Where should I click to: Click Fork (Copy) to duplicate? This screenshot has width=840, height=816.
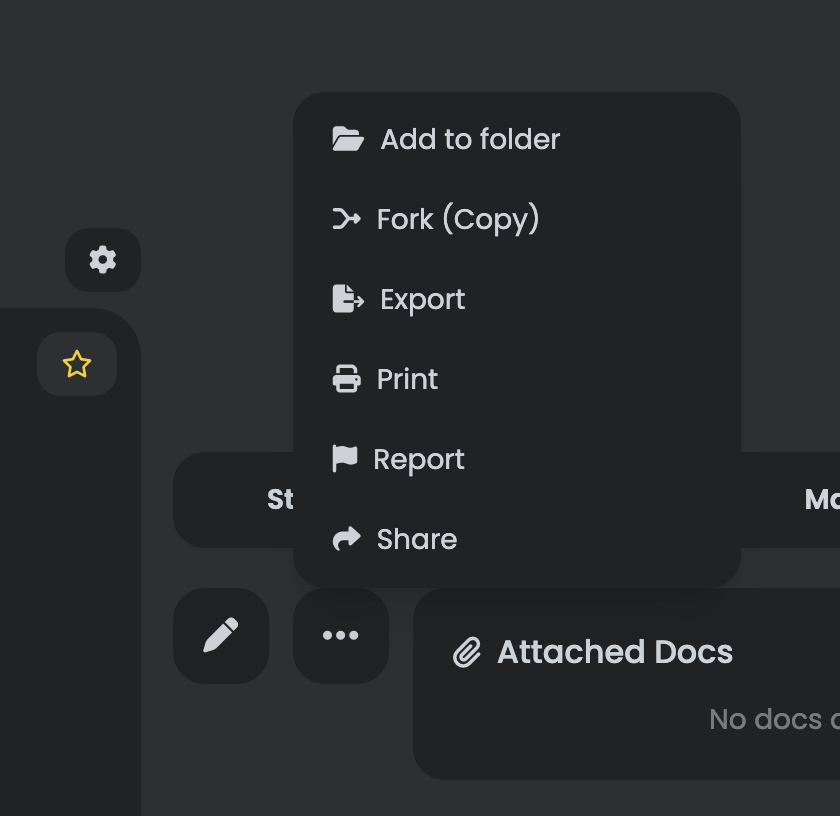tap(456, 219)
